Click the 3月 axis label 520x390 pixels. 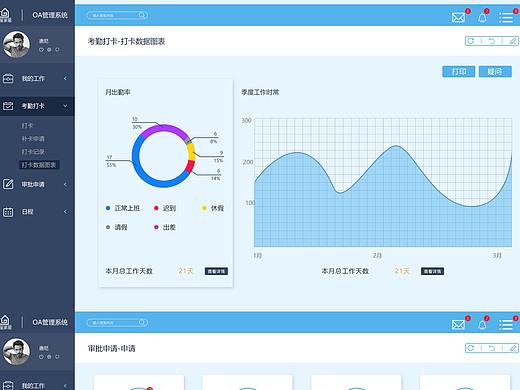(x=497, y=255)
